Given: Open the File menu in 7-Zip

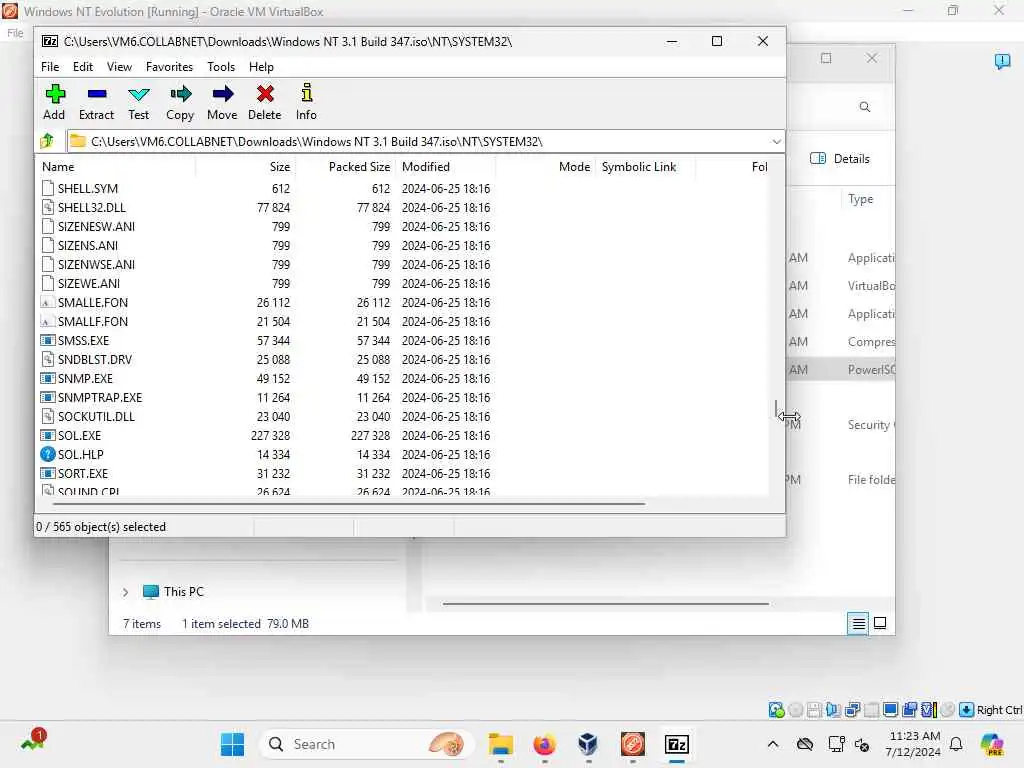Looking at the screenshot, I should (x=50, y=67).
